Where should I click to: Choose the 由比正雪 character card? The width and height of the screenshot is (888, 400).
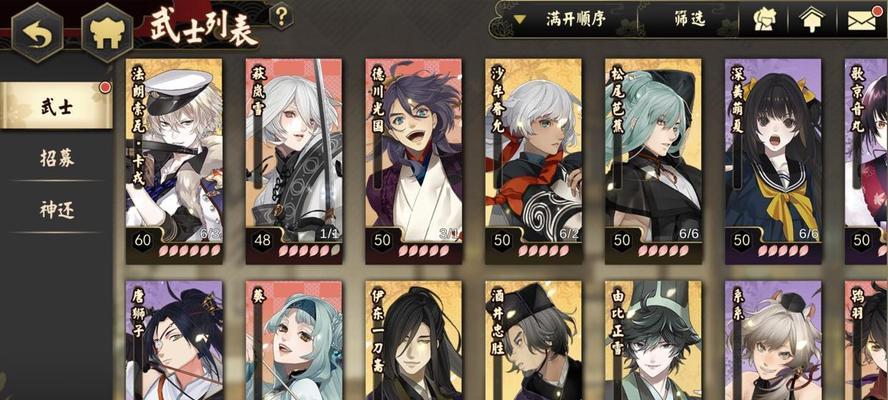coord(653,340)
